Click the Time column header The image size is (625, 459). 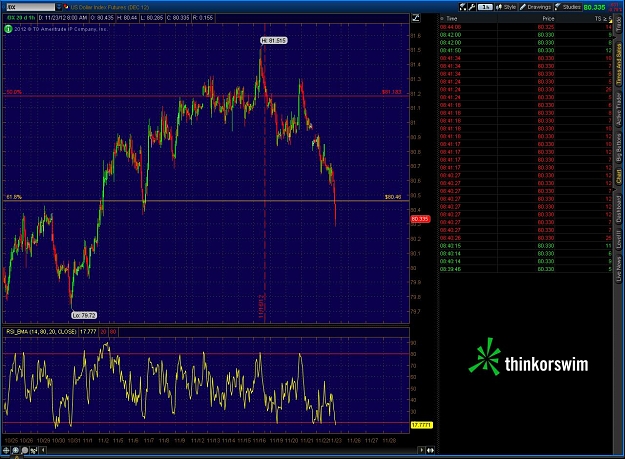tap(452, 18)
